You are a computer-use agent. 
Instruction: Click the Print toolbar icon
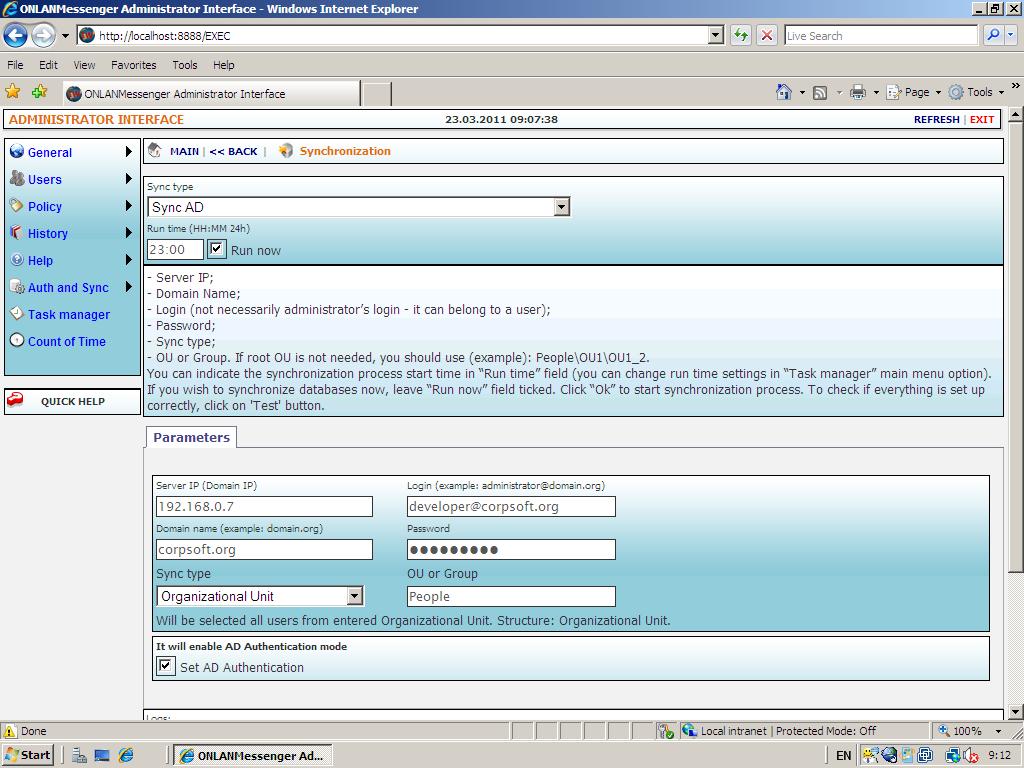tap(857, 92)
